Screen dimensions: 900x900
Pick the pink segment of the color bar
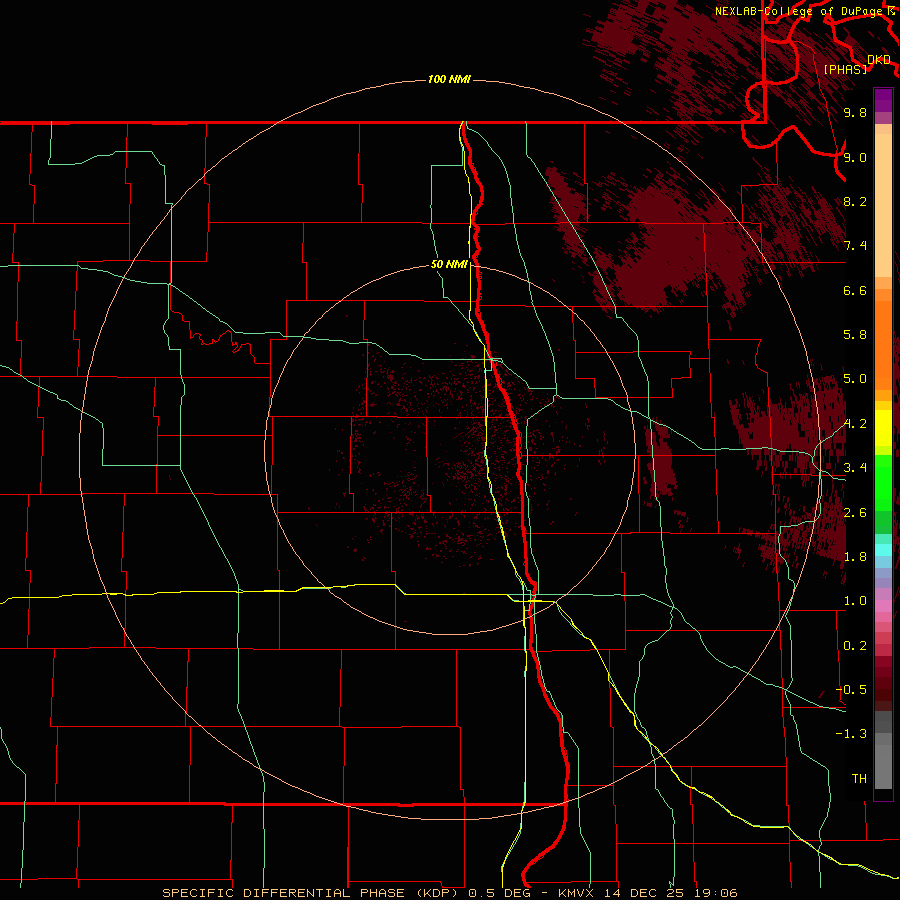click(883, 606)
